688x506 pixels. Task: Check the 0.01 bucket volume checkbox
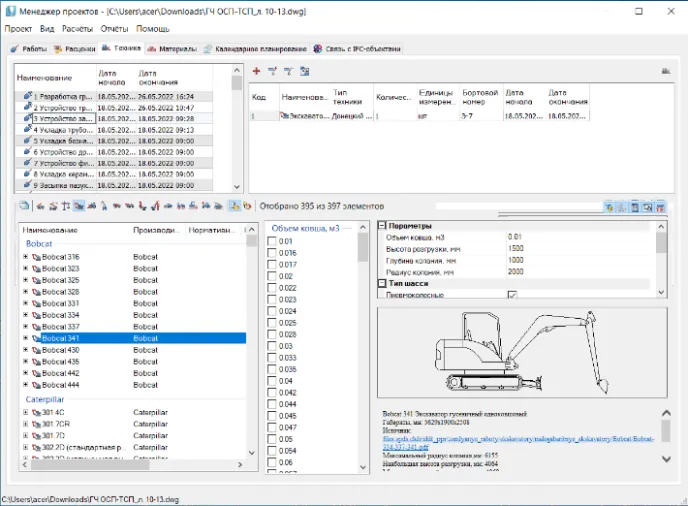(x=273, y=241)
